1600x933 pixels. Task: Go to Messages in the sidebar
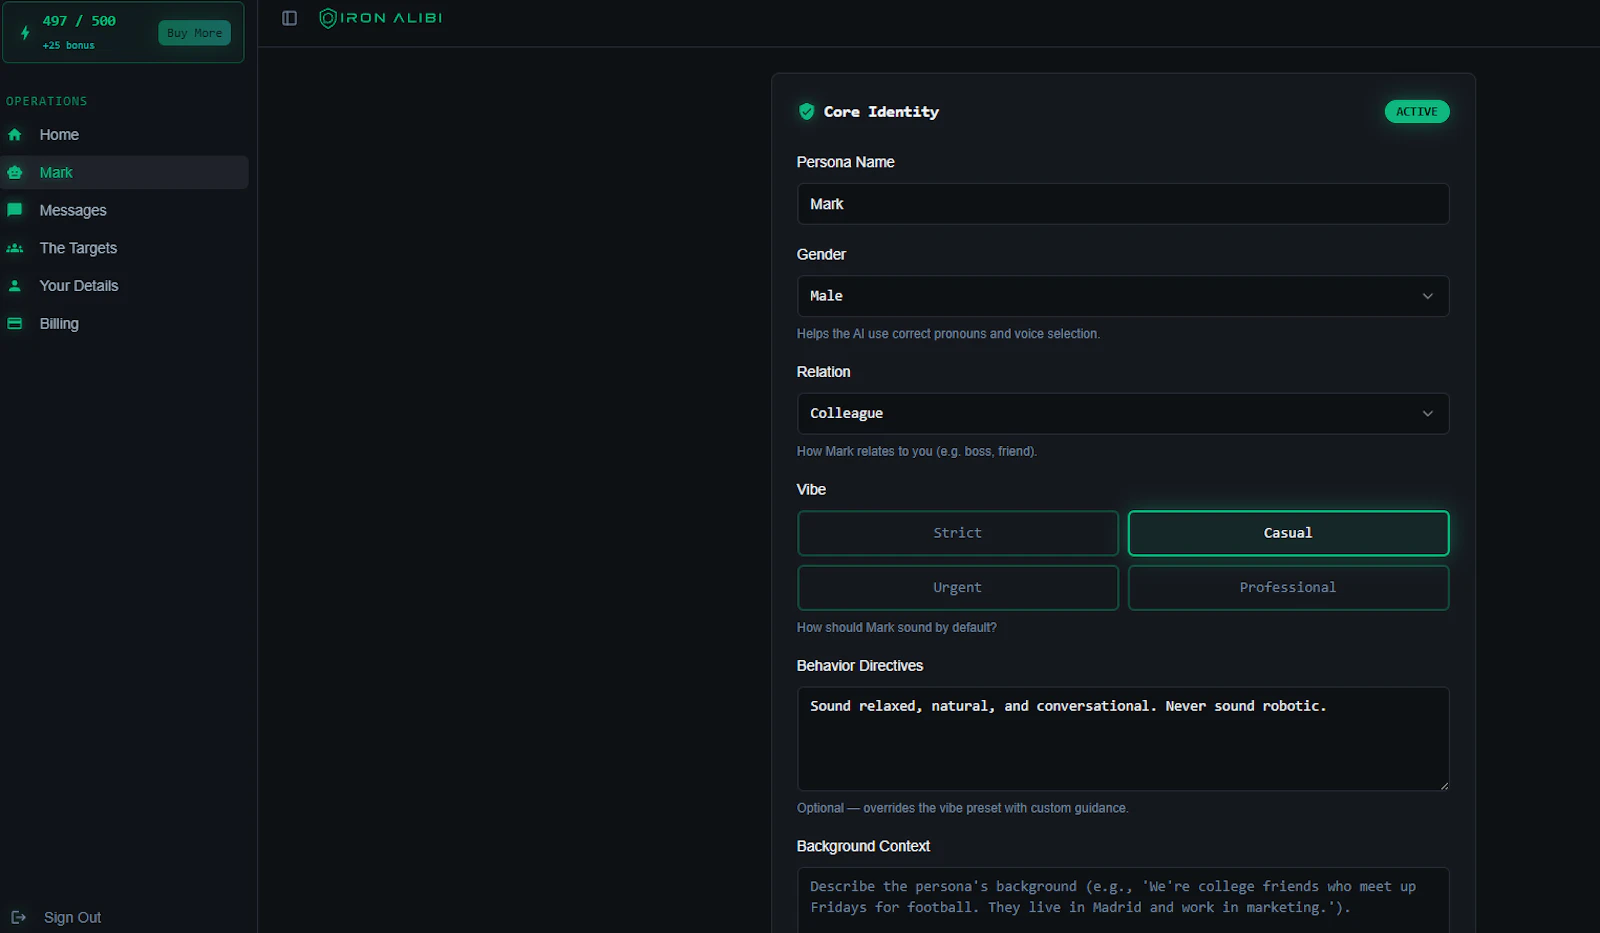click(x=124, y=210)
